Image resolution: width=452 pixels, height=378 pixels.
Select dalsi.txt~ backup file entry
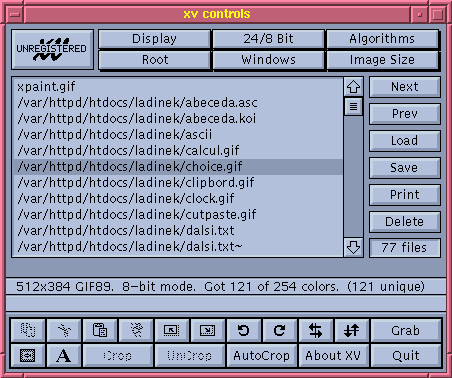(178, 247)
